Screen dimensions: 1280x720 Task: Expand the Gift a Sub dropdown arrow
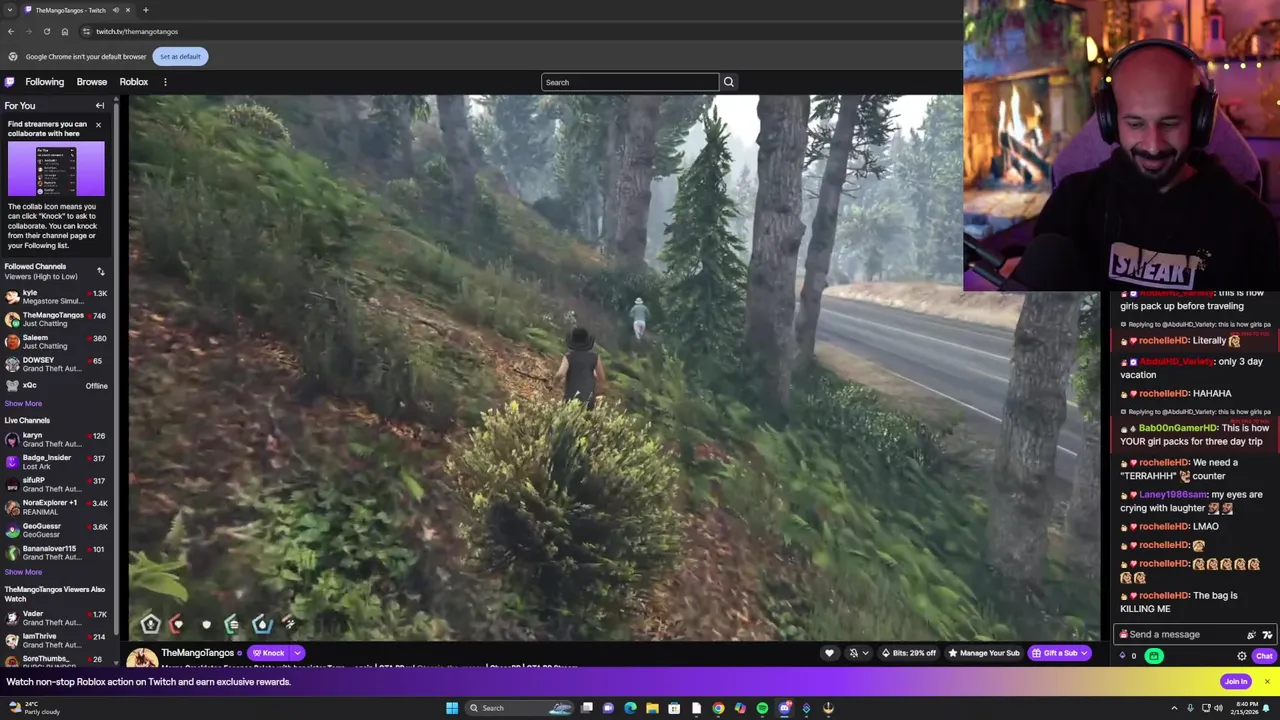point(1086,653)
